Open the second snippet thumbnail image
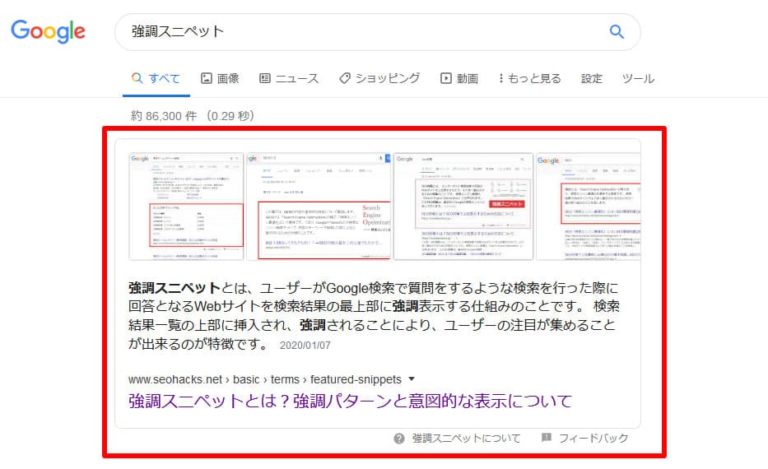 click(318, 206)
